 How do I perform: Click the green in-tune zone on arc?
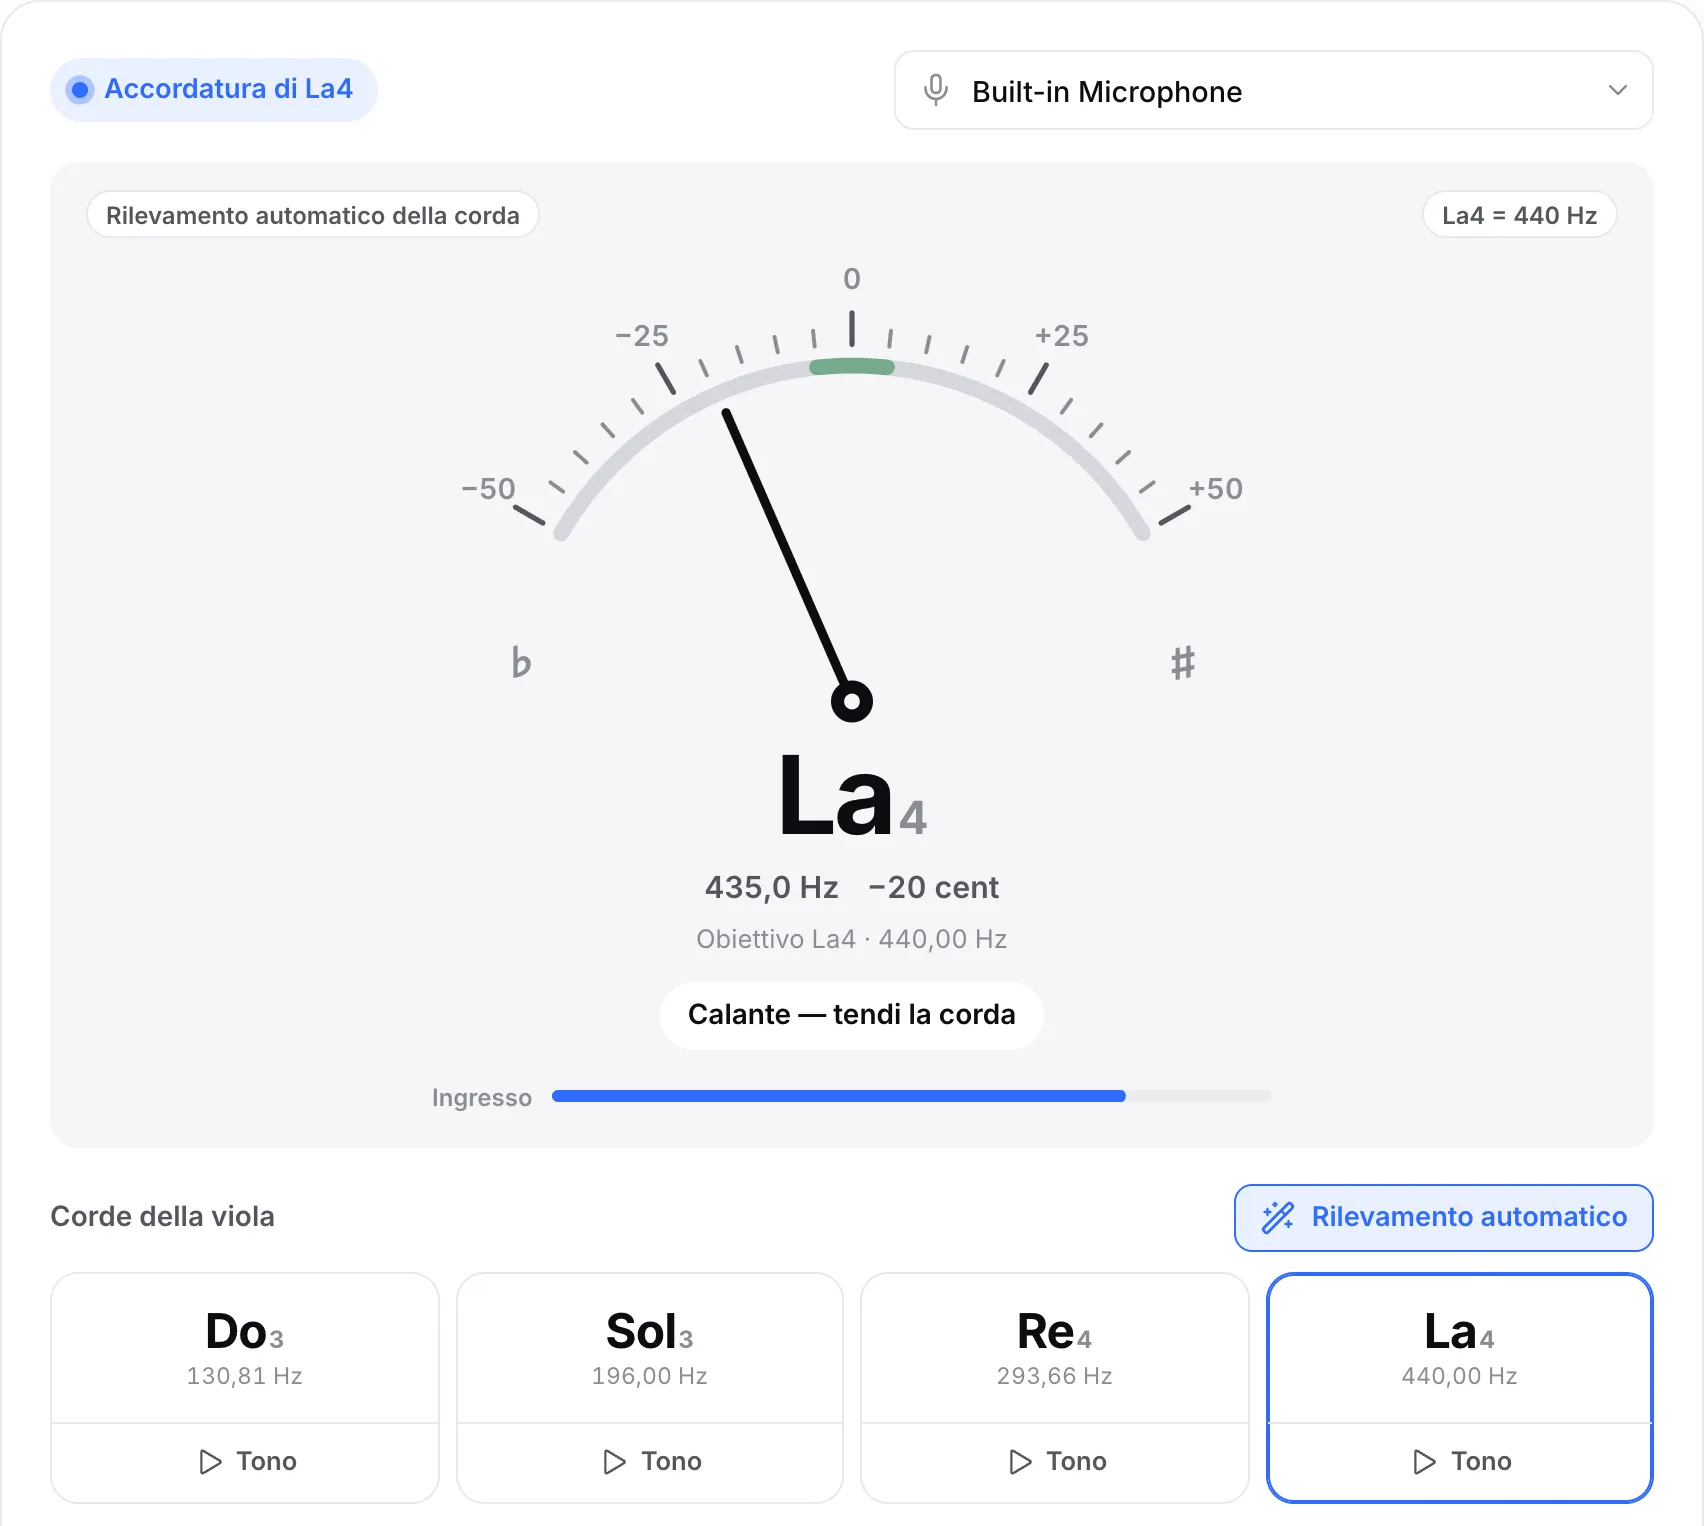[x=852, y=367]
